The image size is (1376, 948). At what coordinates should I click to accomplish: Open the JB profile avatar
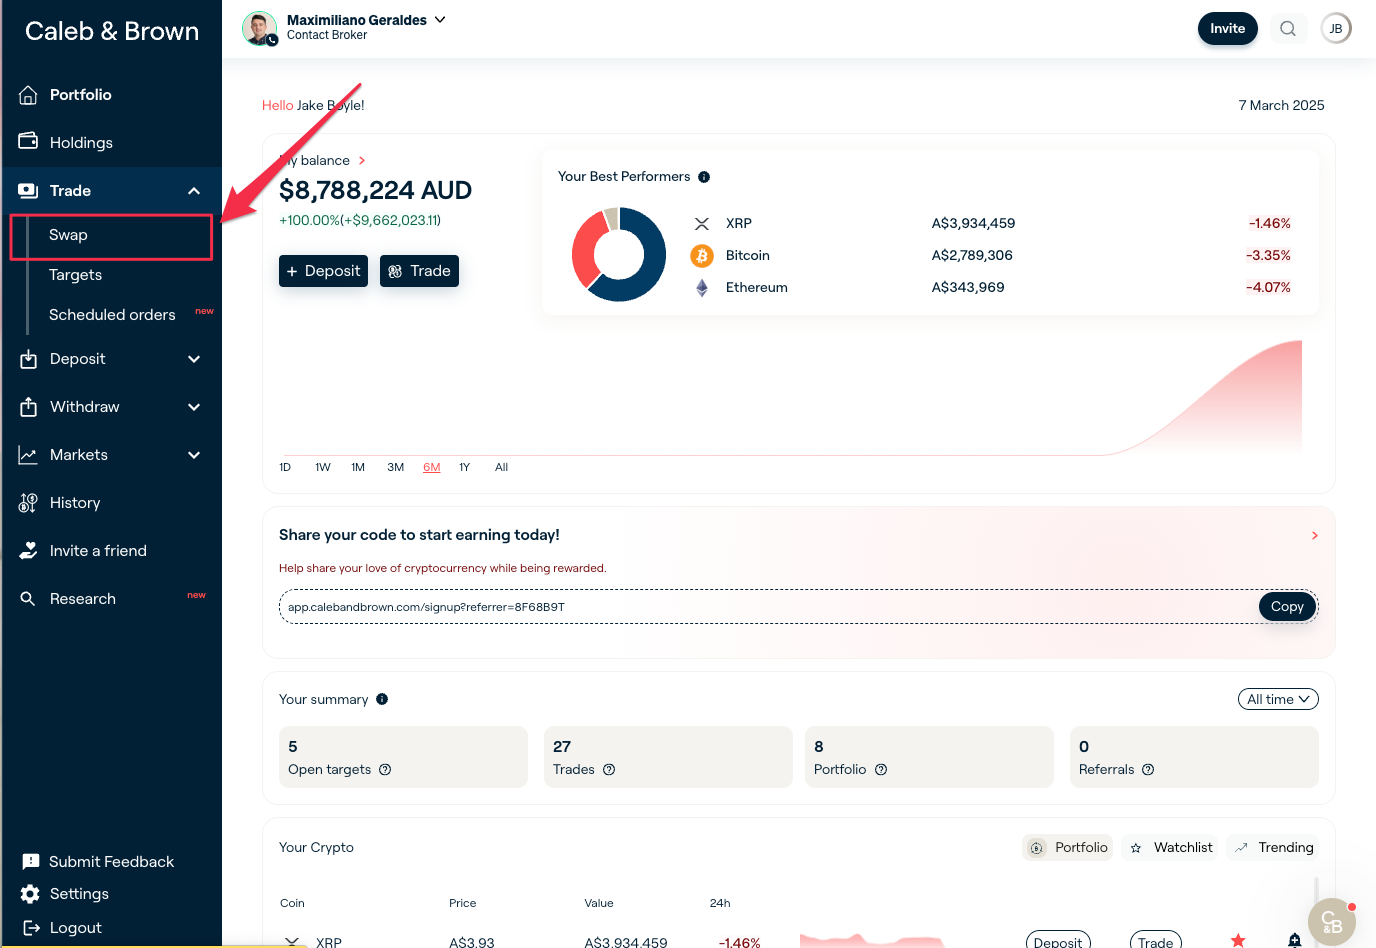coord(1336,29)
